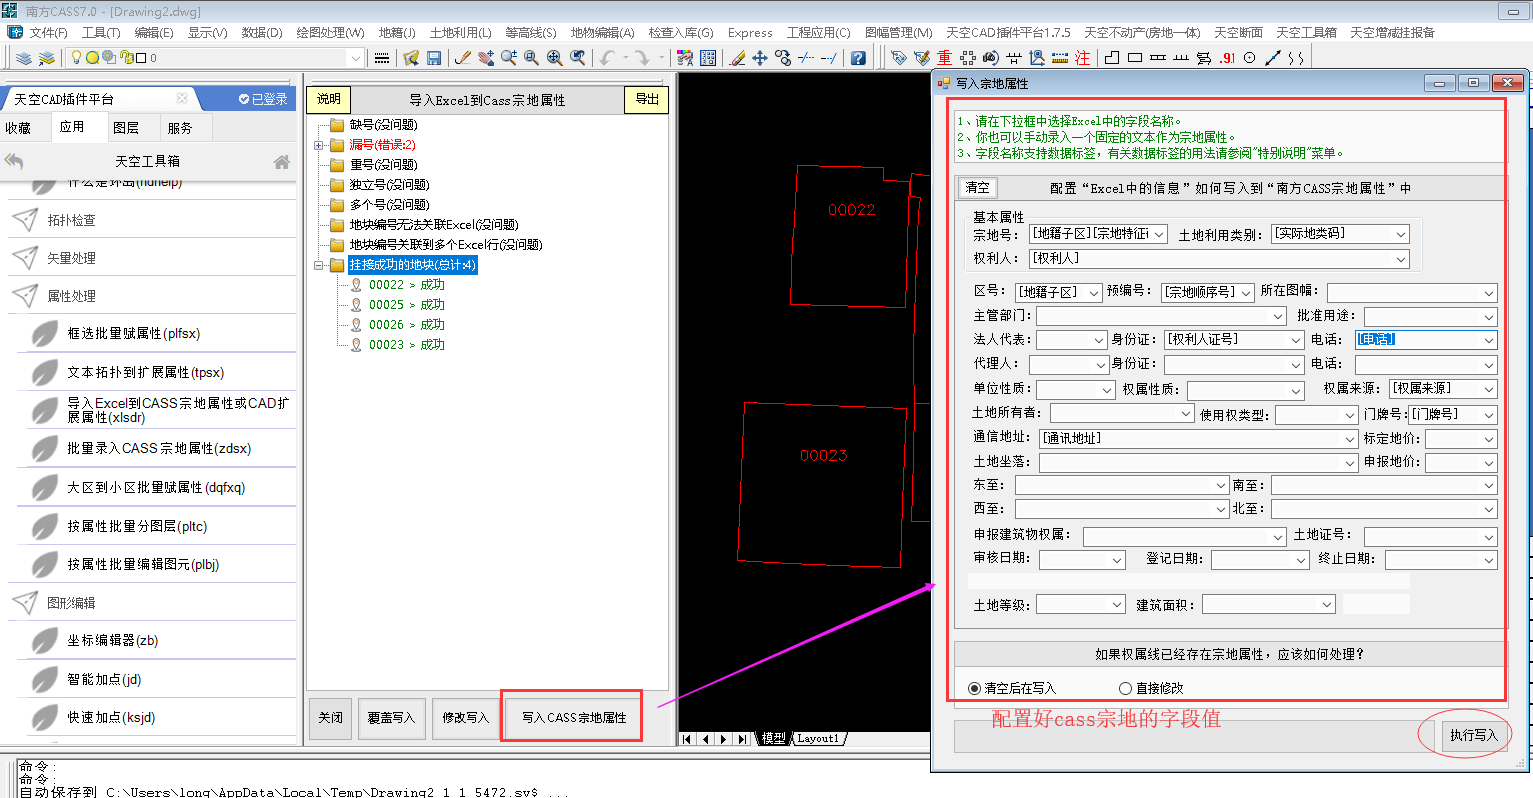Screen dimensions: 1533x798
Task: Click the undo arrow icon
Action: point(607,58)
